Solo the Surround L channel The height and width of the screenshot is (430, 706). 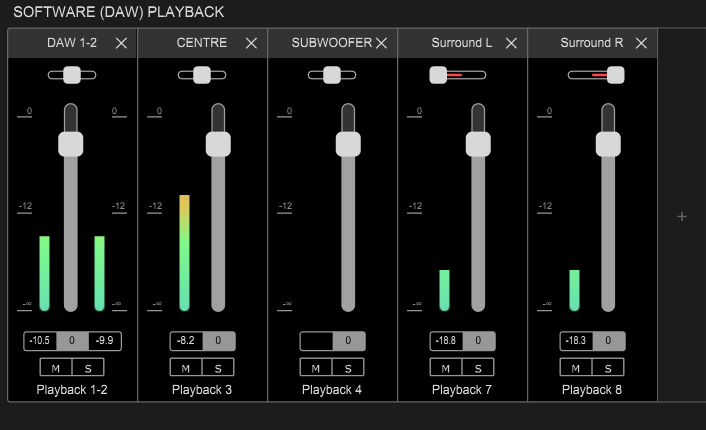click(x=478, y=367)
